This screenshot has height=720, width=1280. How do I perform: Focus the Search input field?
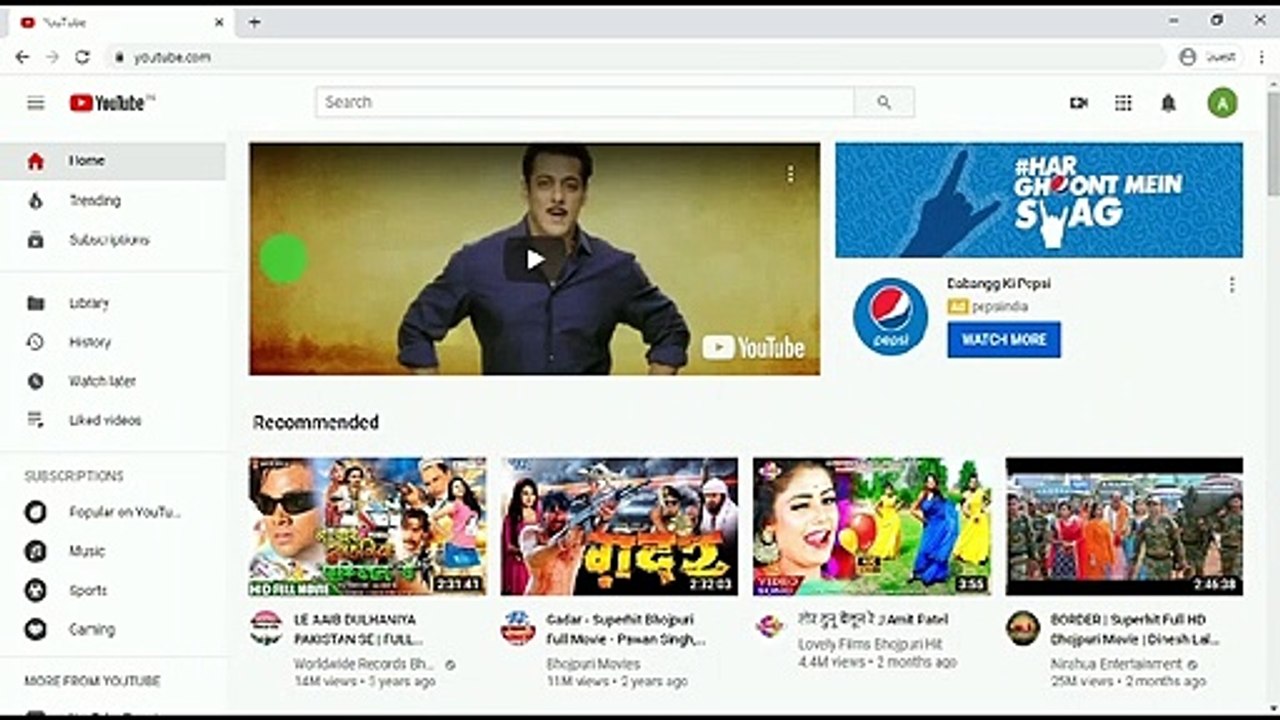point(585,102)
